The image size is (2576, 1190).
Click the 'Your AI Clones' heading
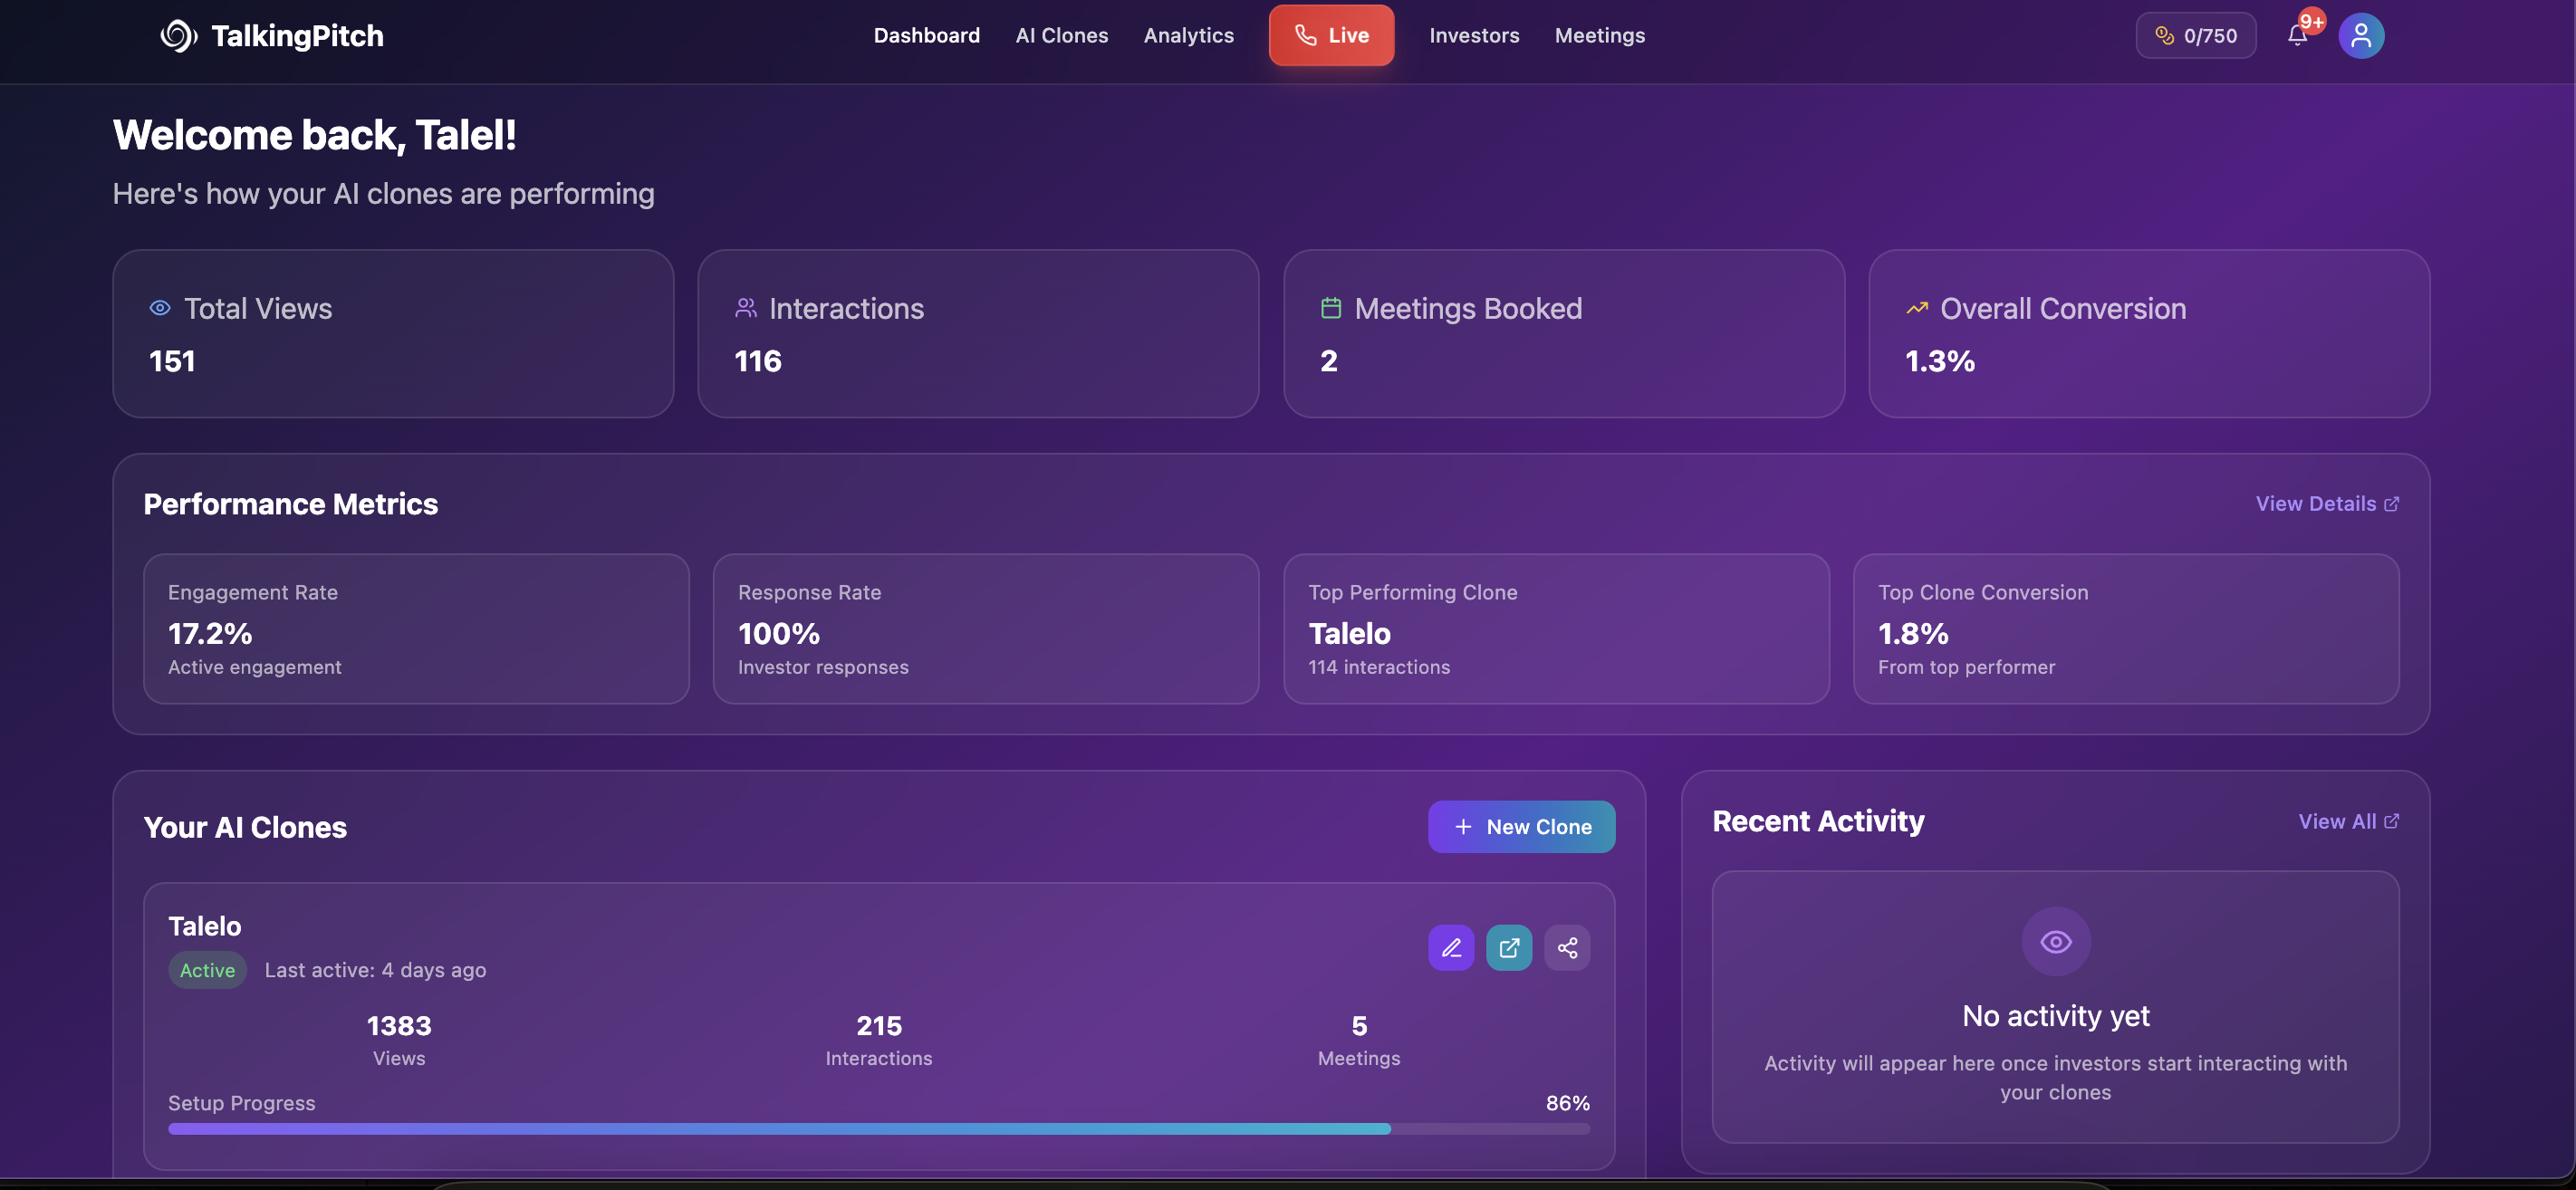pos(245,828)
